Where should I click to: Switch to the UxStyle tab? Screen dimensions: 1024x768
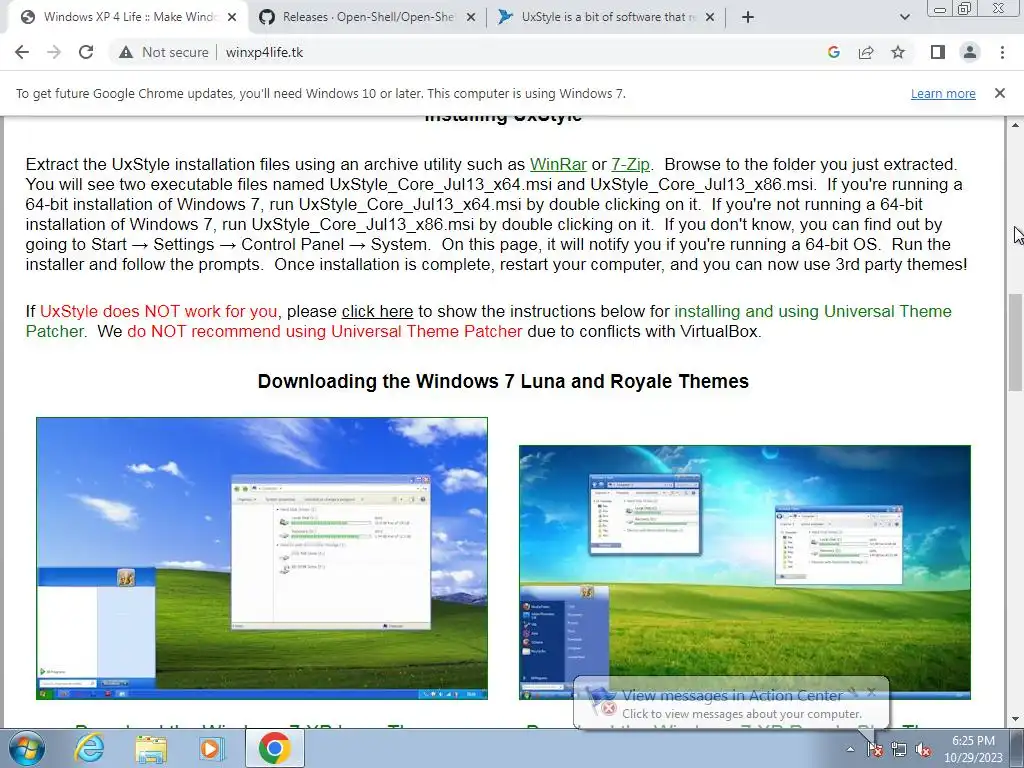click(x=606, y=17)
